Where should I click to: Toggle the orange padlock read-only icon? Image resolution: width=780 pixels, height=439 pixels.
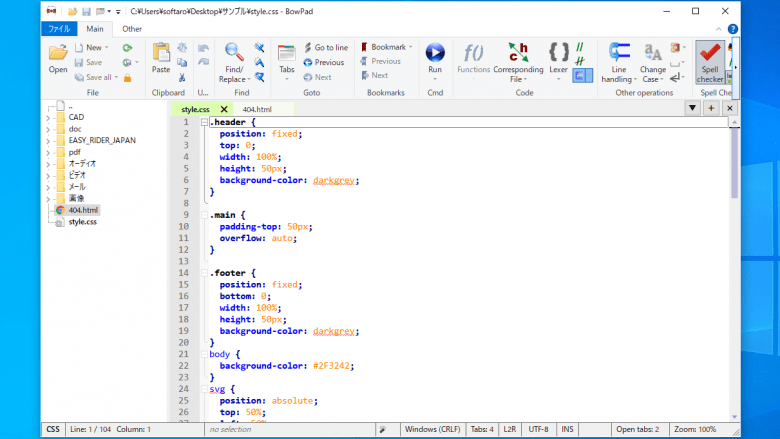coord(127,78)
